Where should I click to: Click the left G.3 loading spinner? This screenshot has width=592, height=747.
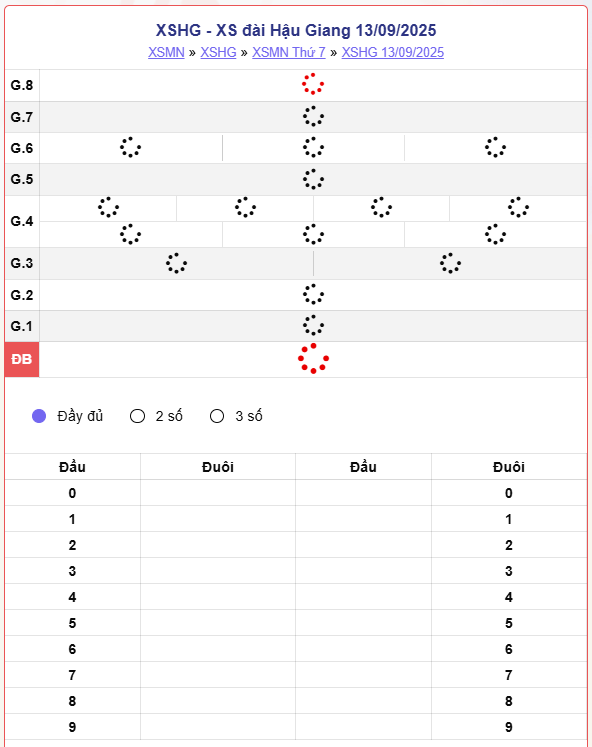tap(177, 263)
